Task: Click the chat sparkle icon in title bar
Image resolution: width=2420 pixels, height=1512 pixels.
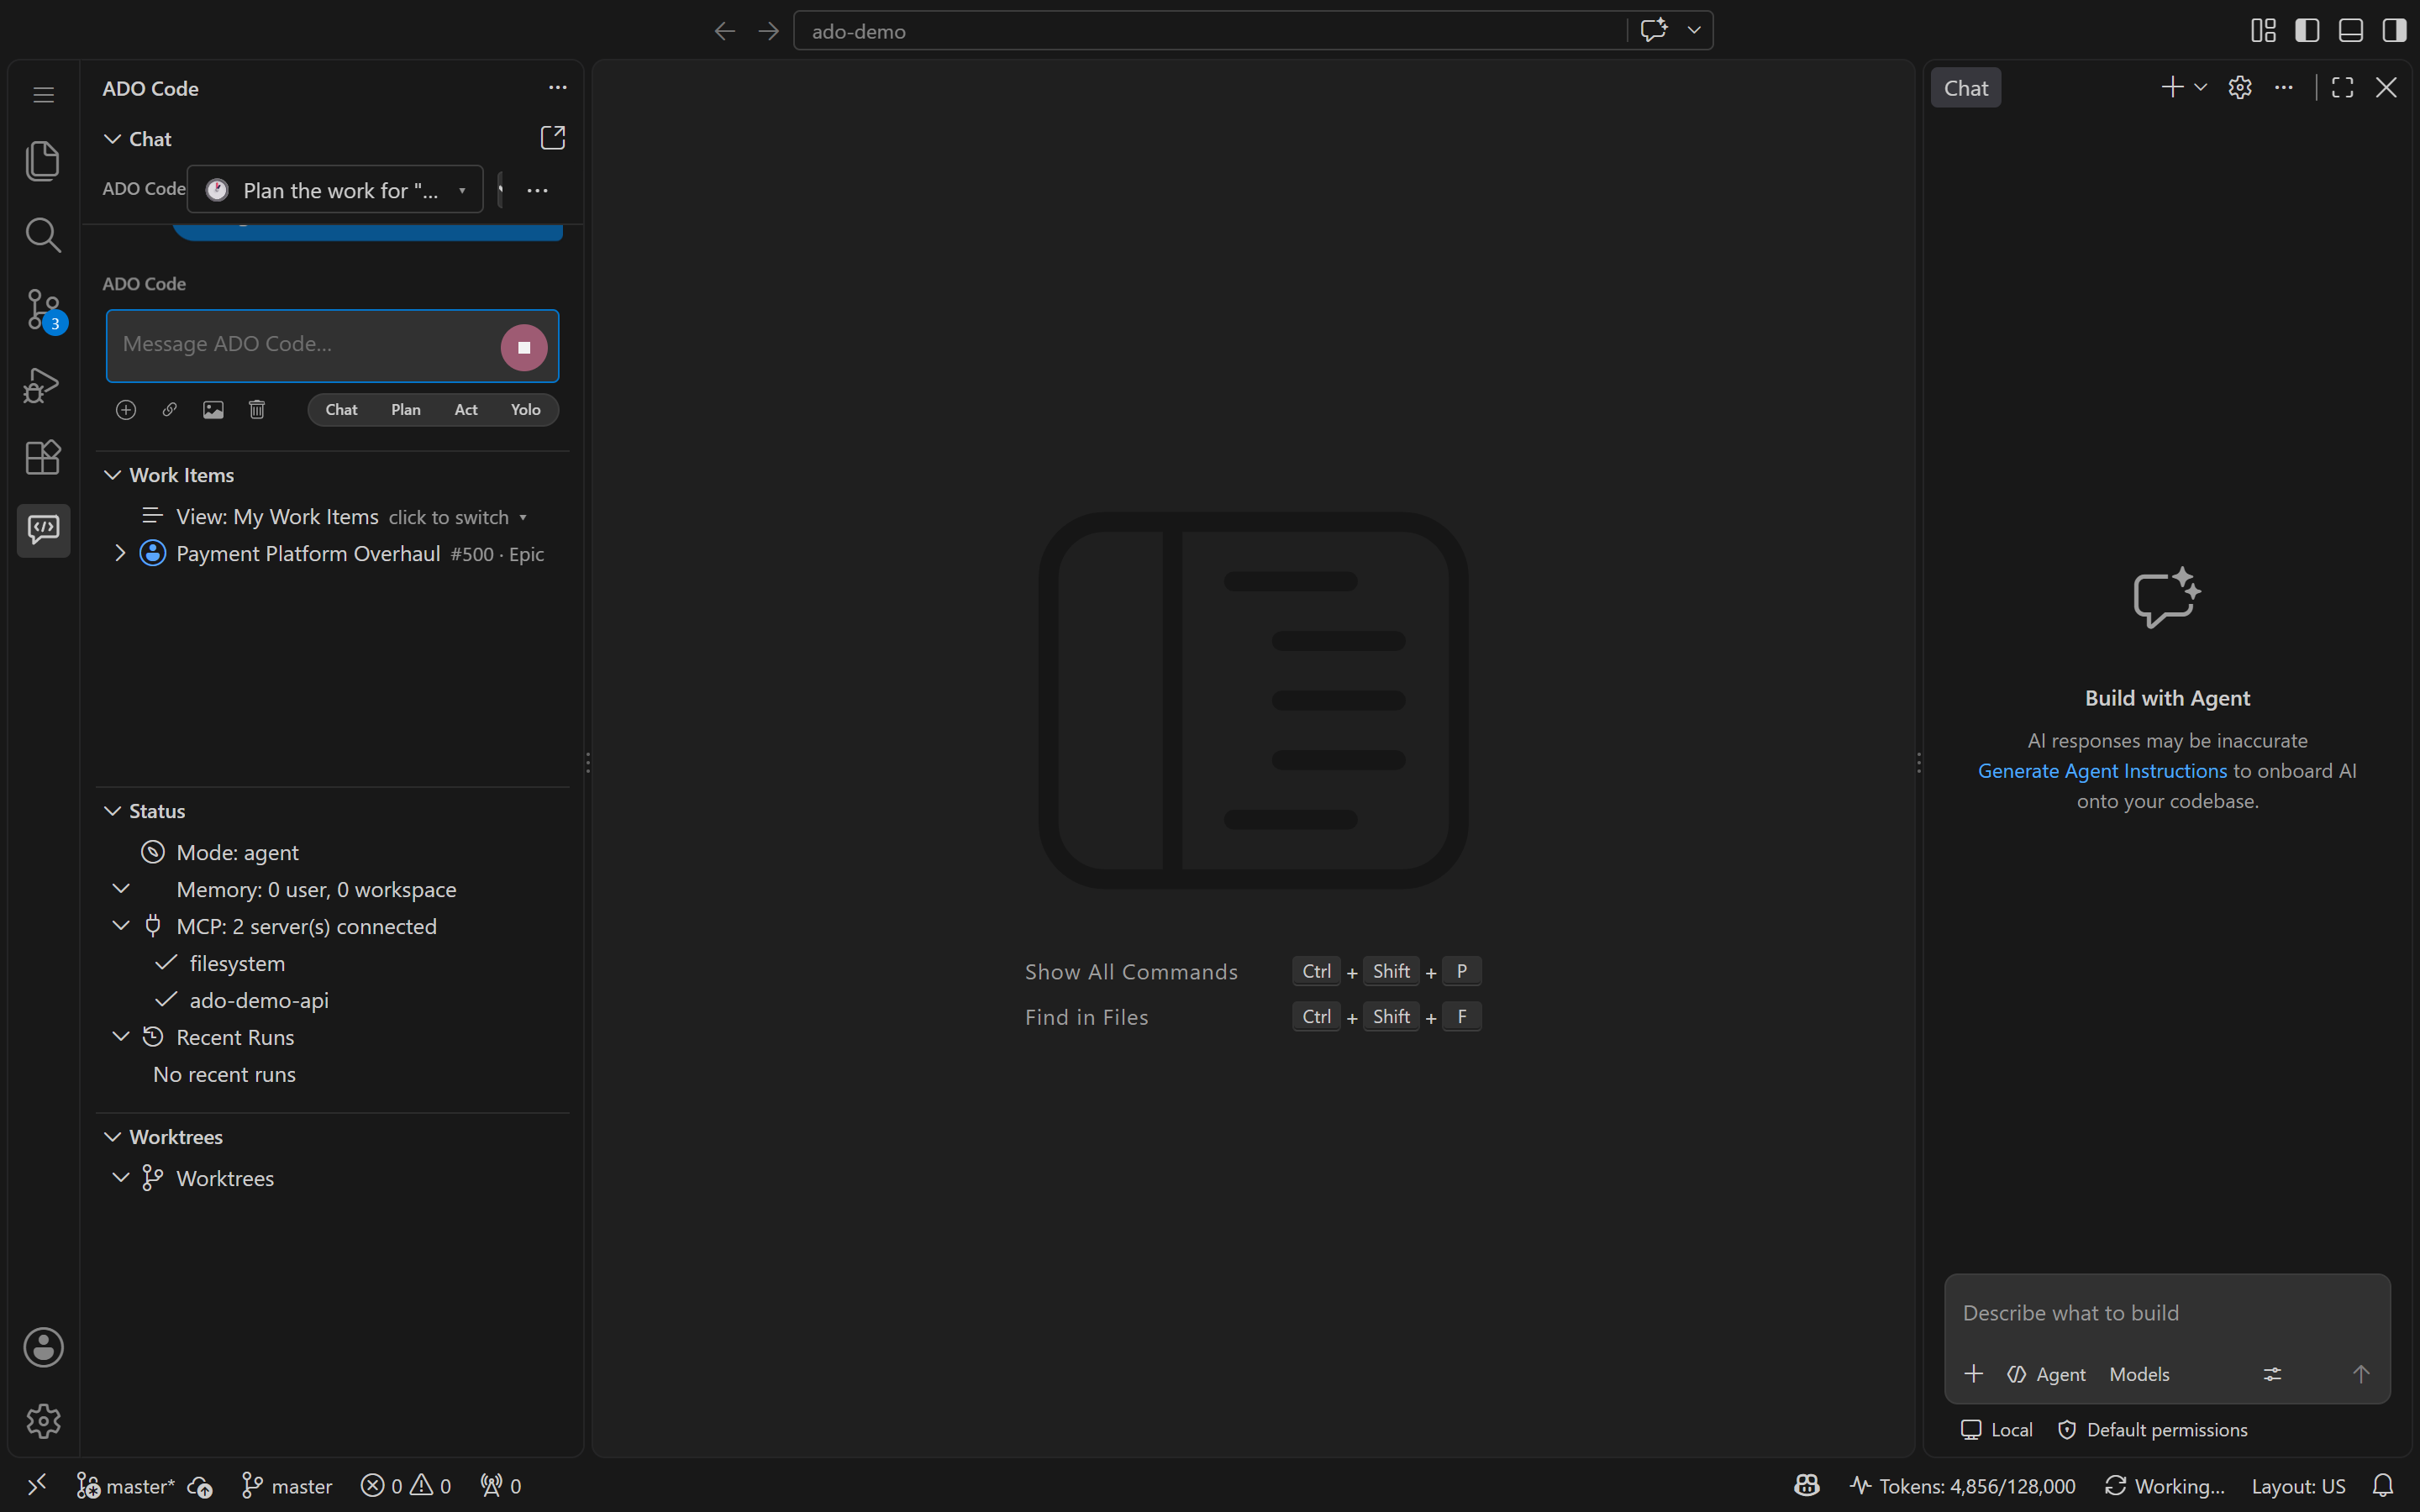Action: pyautogui.click(x=1654, y=30)
